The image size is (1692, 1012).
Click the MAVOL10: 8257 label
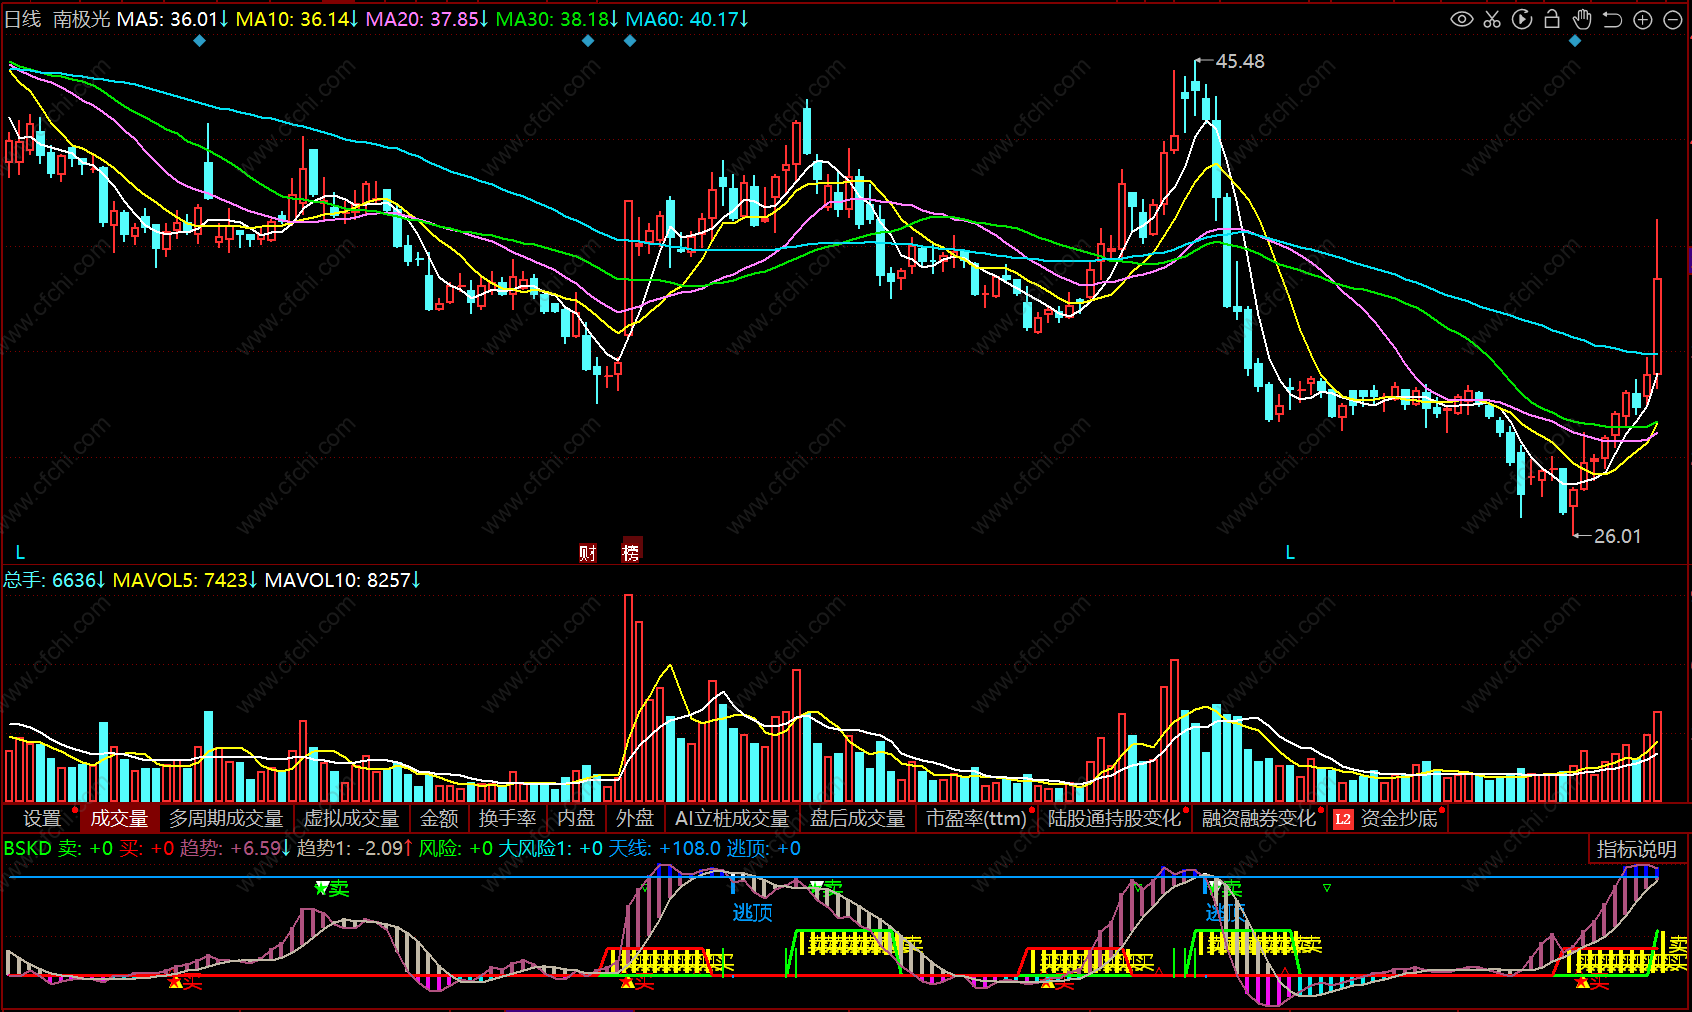coord(343,580)
